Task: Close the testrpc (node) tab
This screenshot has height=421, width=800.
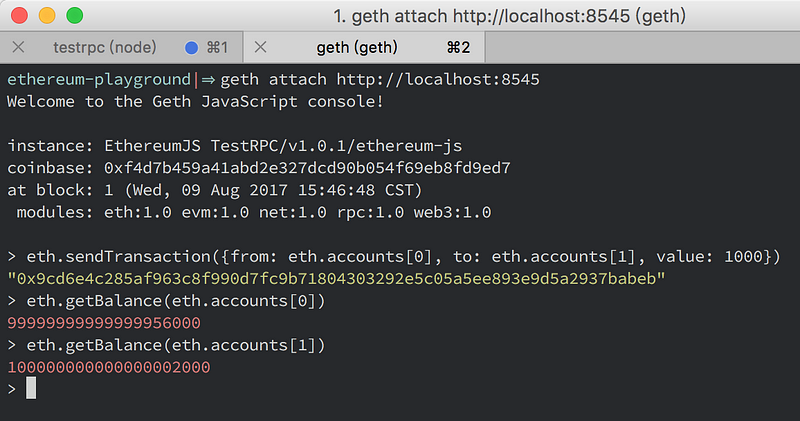Action: pos(17,47)
